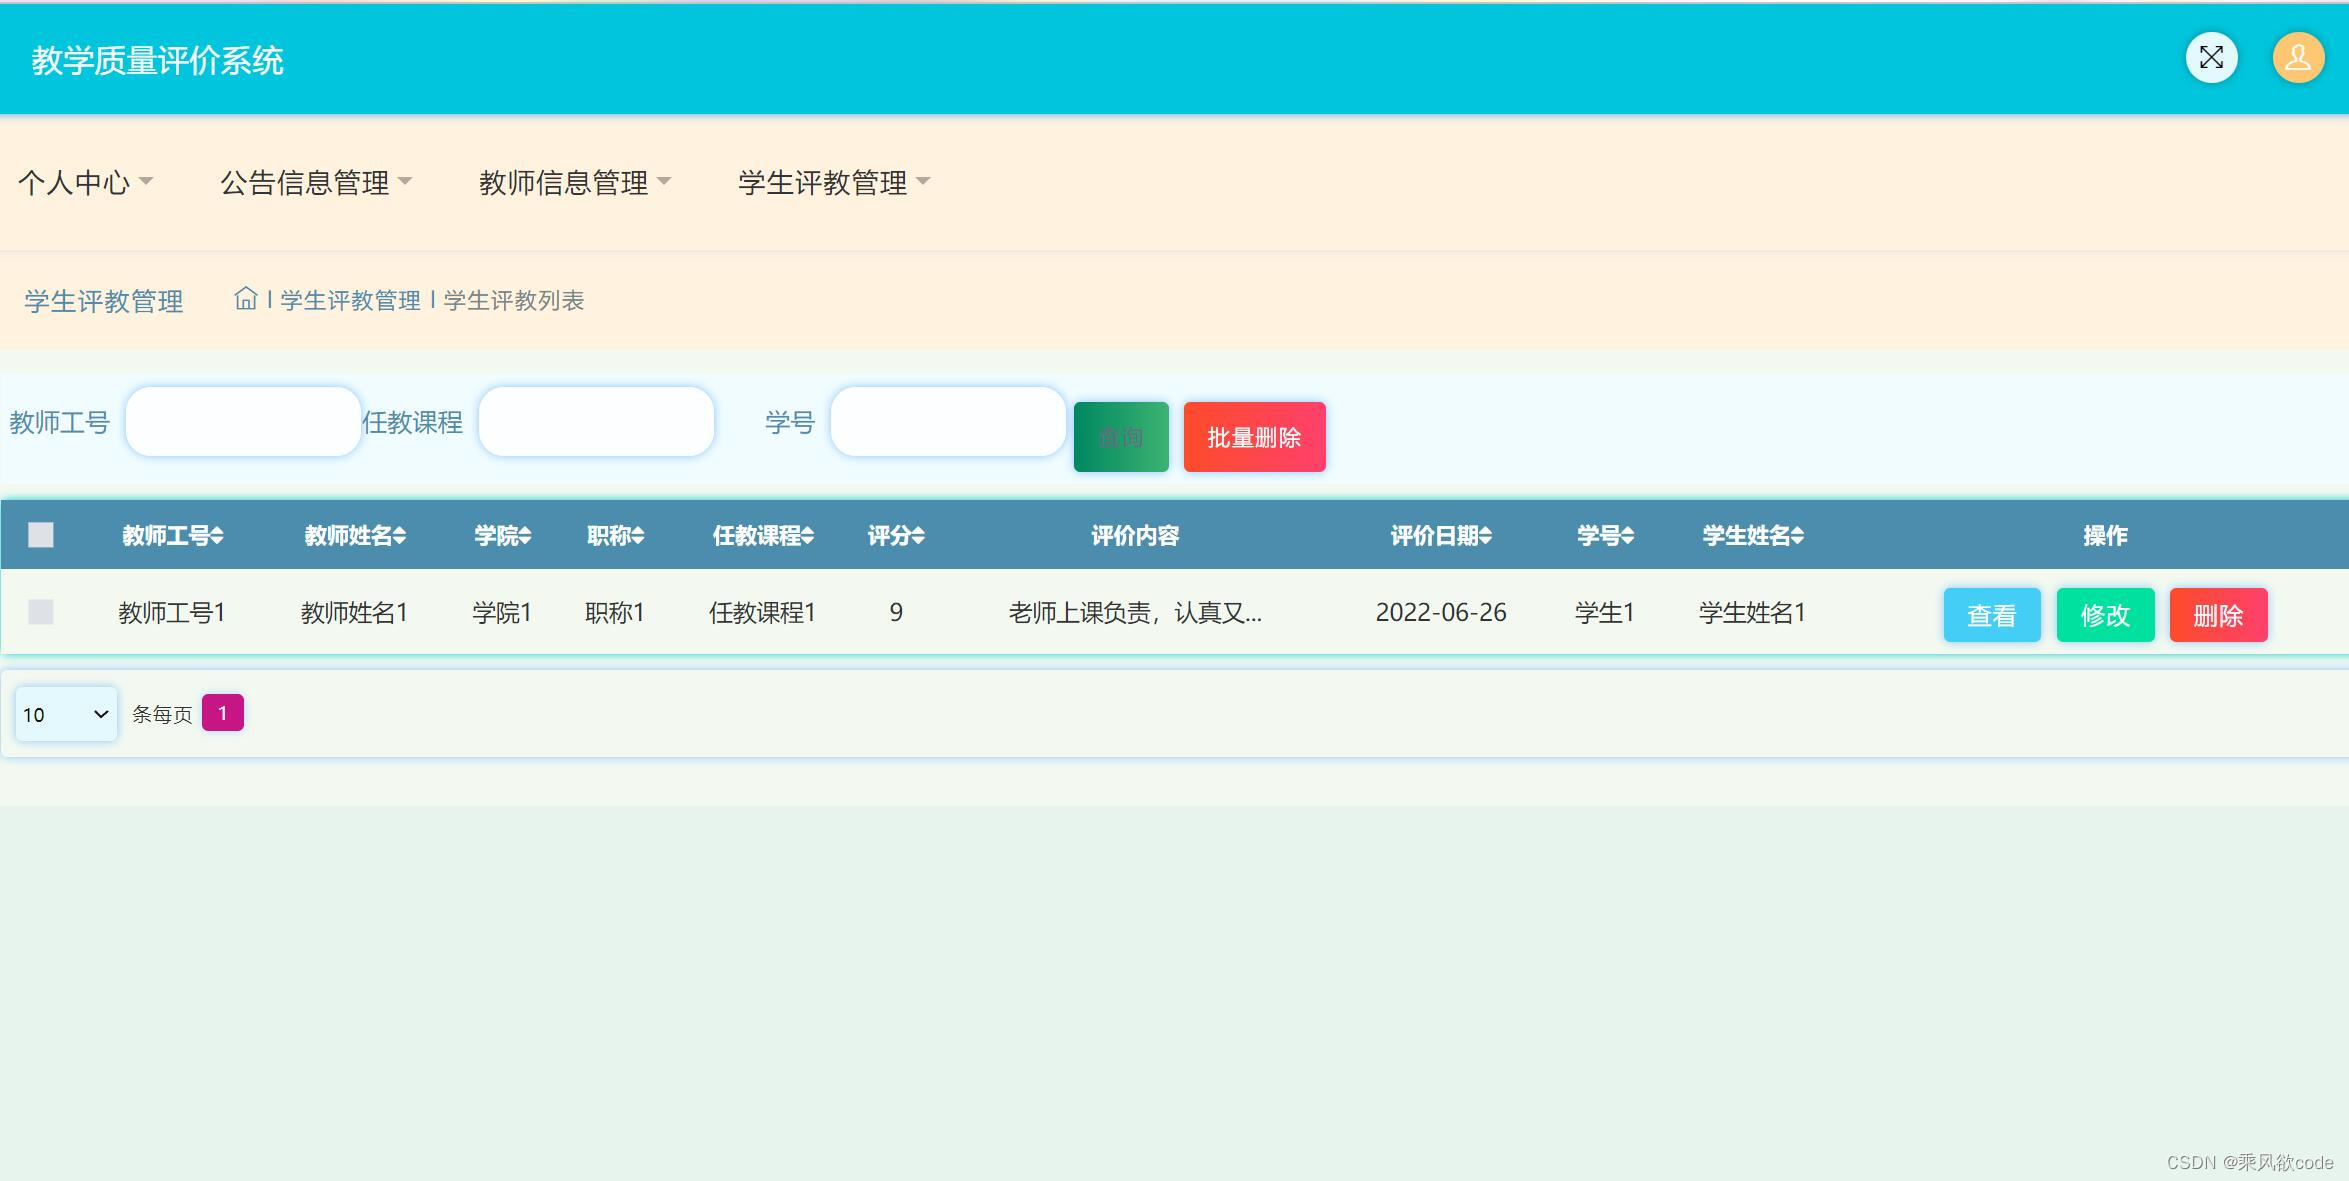The height and width of the screenshot is (1181, 2349).
Task: Open the user avatar icon menu
Action: coord(2298,58)
